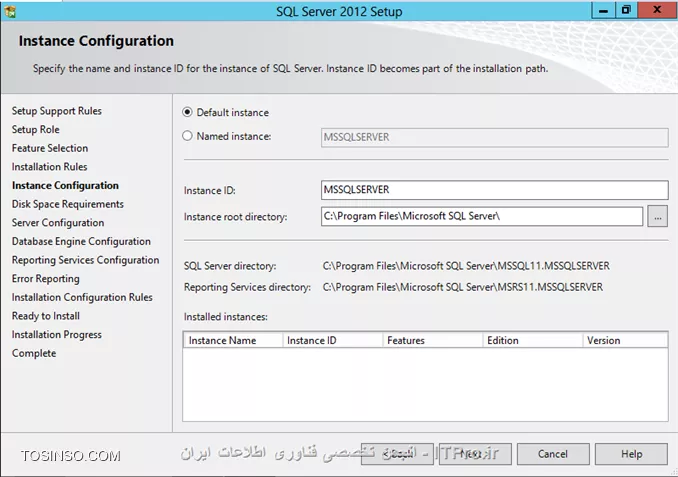The height and width of the screenshot is (477, 678).
Task: Sort by Instance Name column header
Action: (x=233, y=340)
